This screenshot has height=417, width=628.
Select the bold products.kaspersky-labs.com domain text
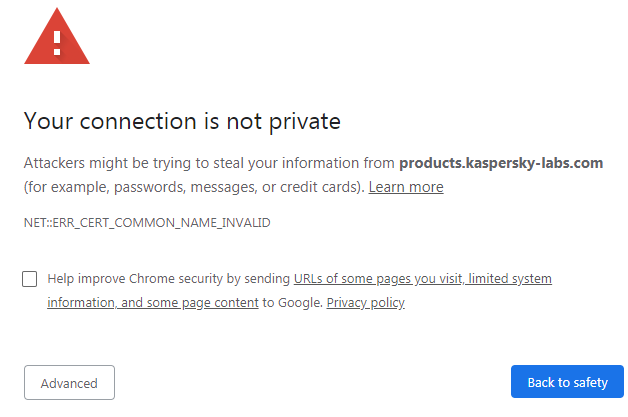point(501,162)
